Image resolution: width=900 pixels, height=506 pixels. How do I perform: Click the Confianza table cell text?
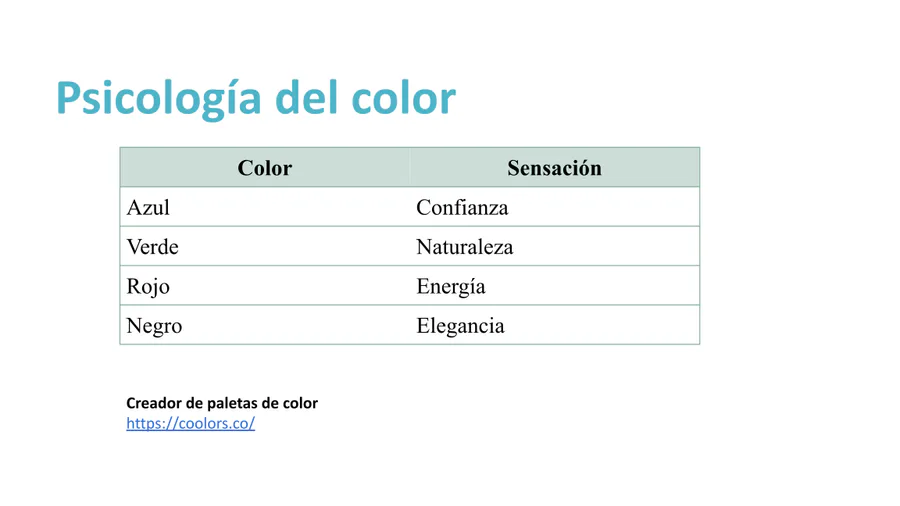[x=462, y=208]
